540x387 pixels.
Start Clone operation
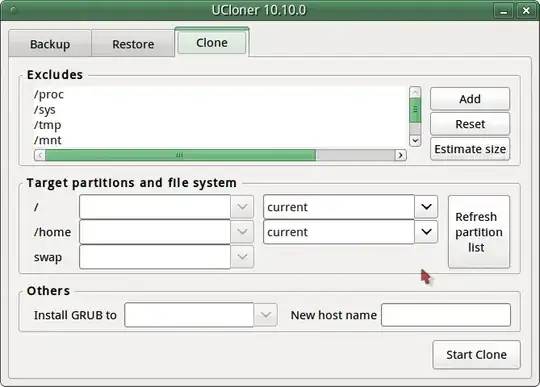pos(476,355)
